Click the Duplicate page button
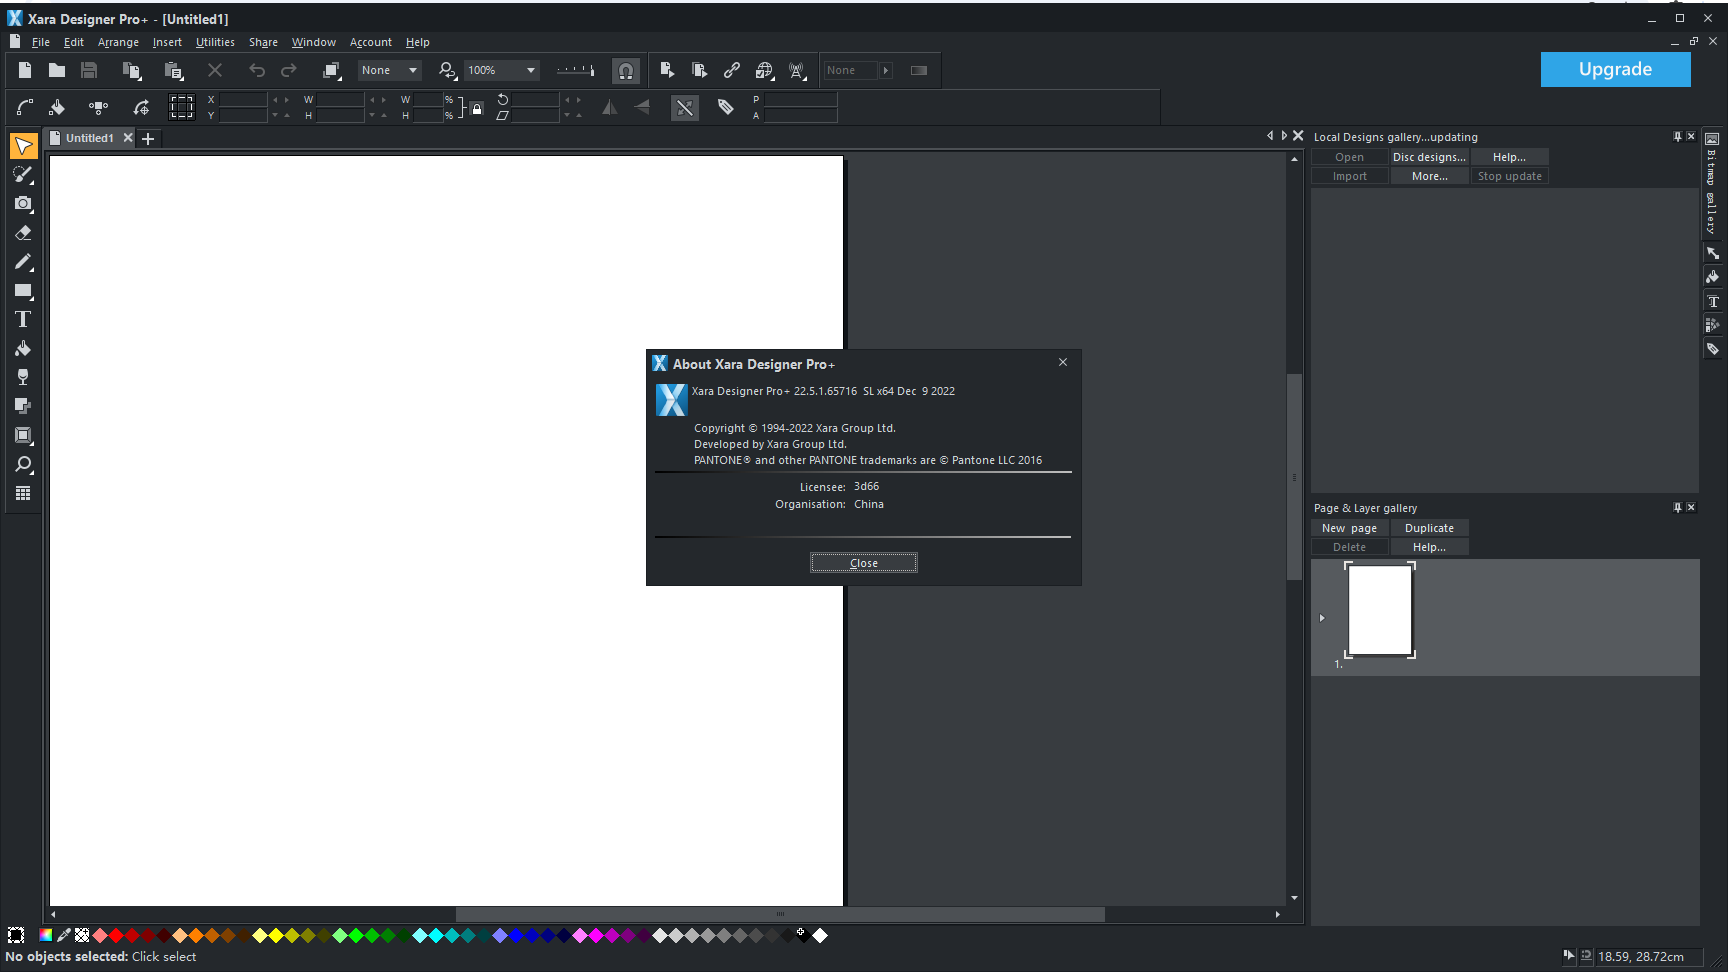 coord(1429,528)
